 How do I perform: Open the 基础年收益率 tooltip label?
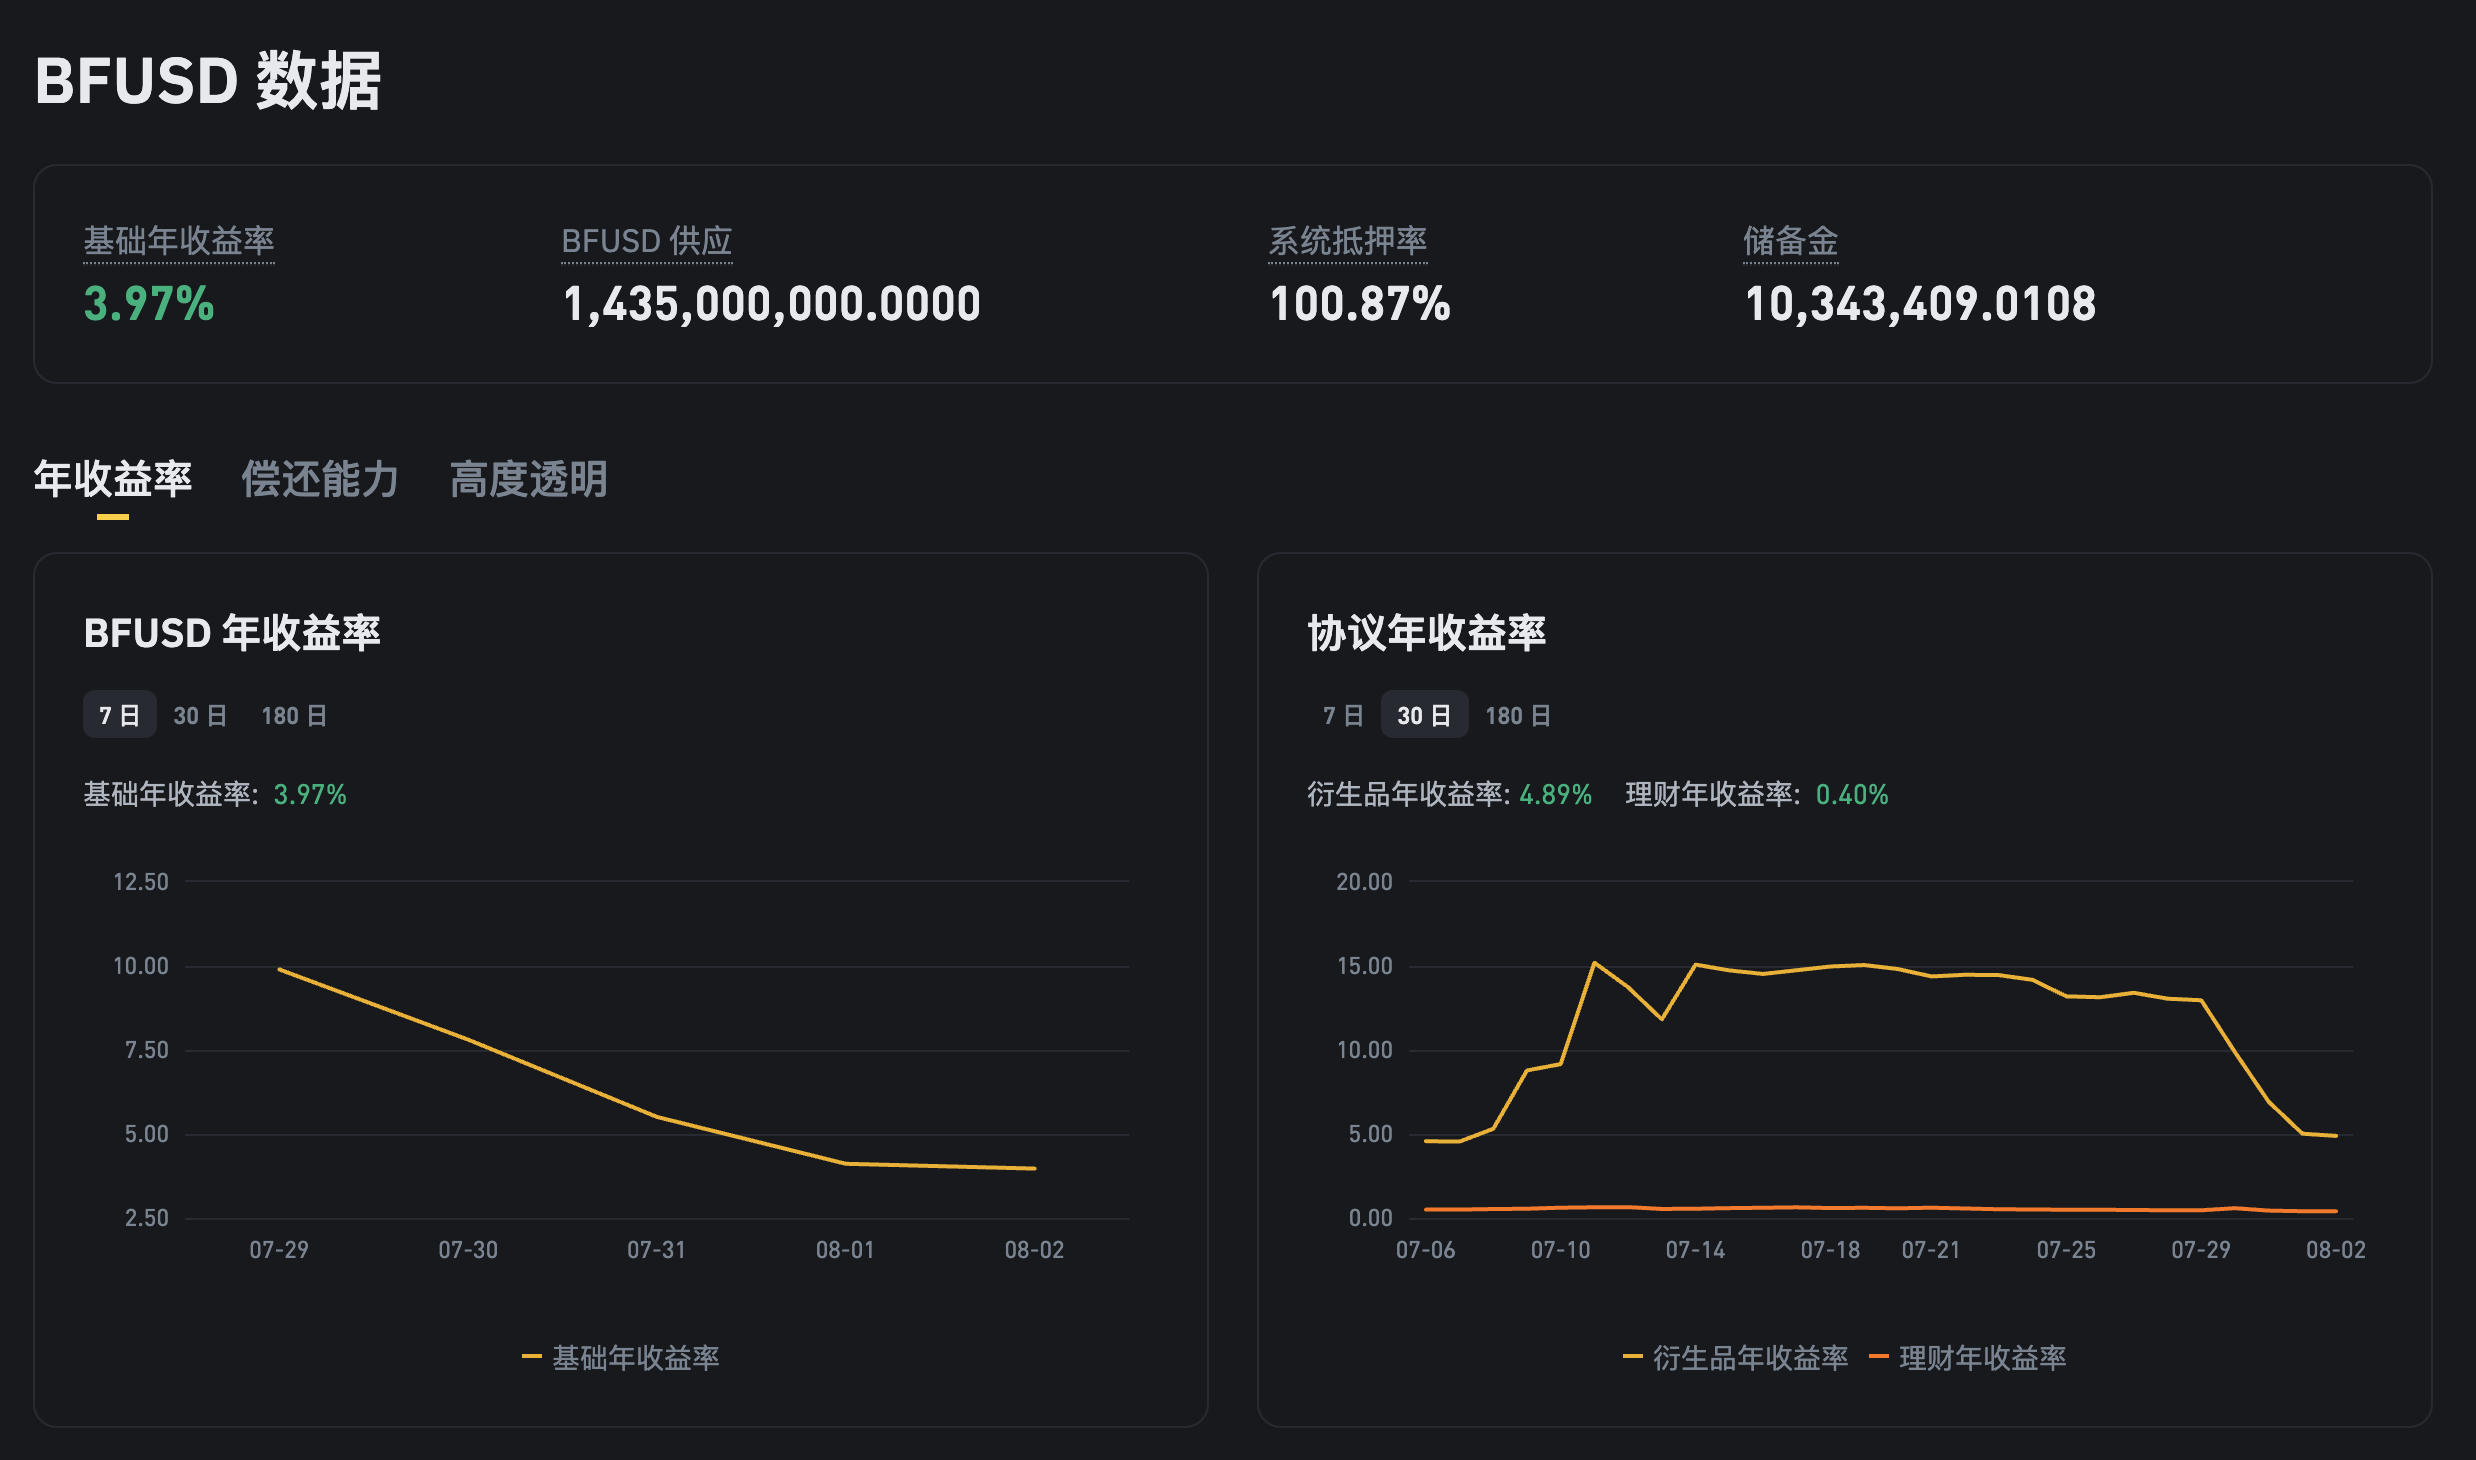pyautogui.click(x=180, y=240)
